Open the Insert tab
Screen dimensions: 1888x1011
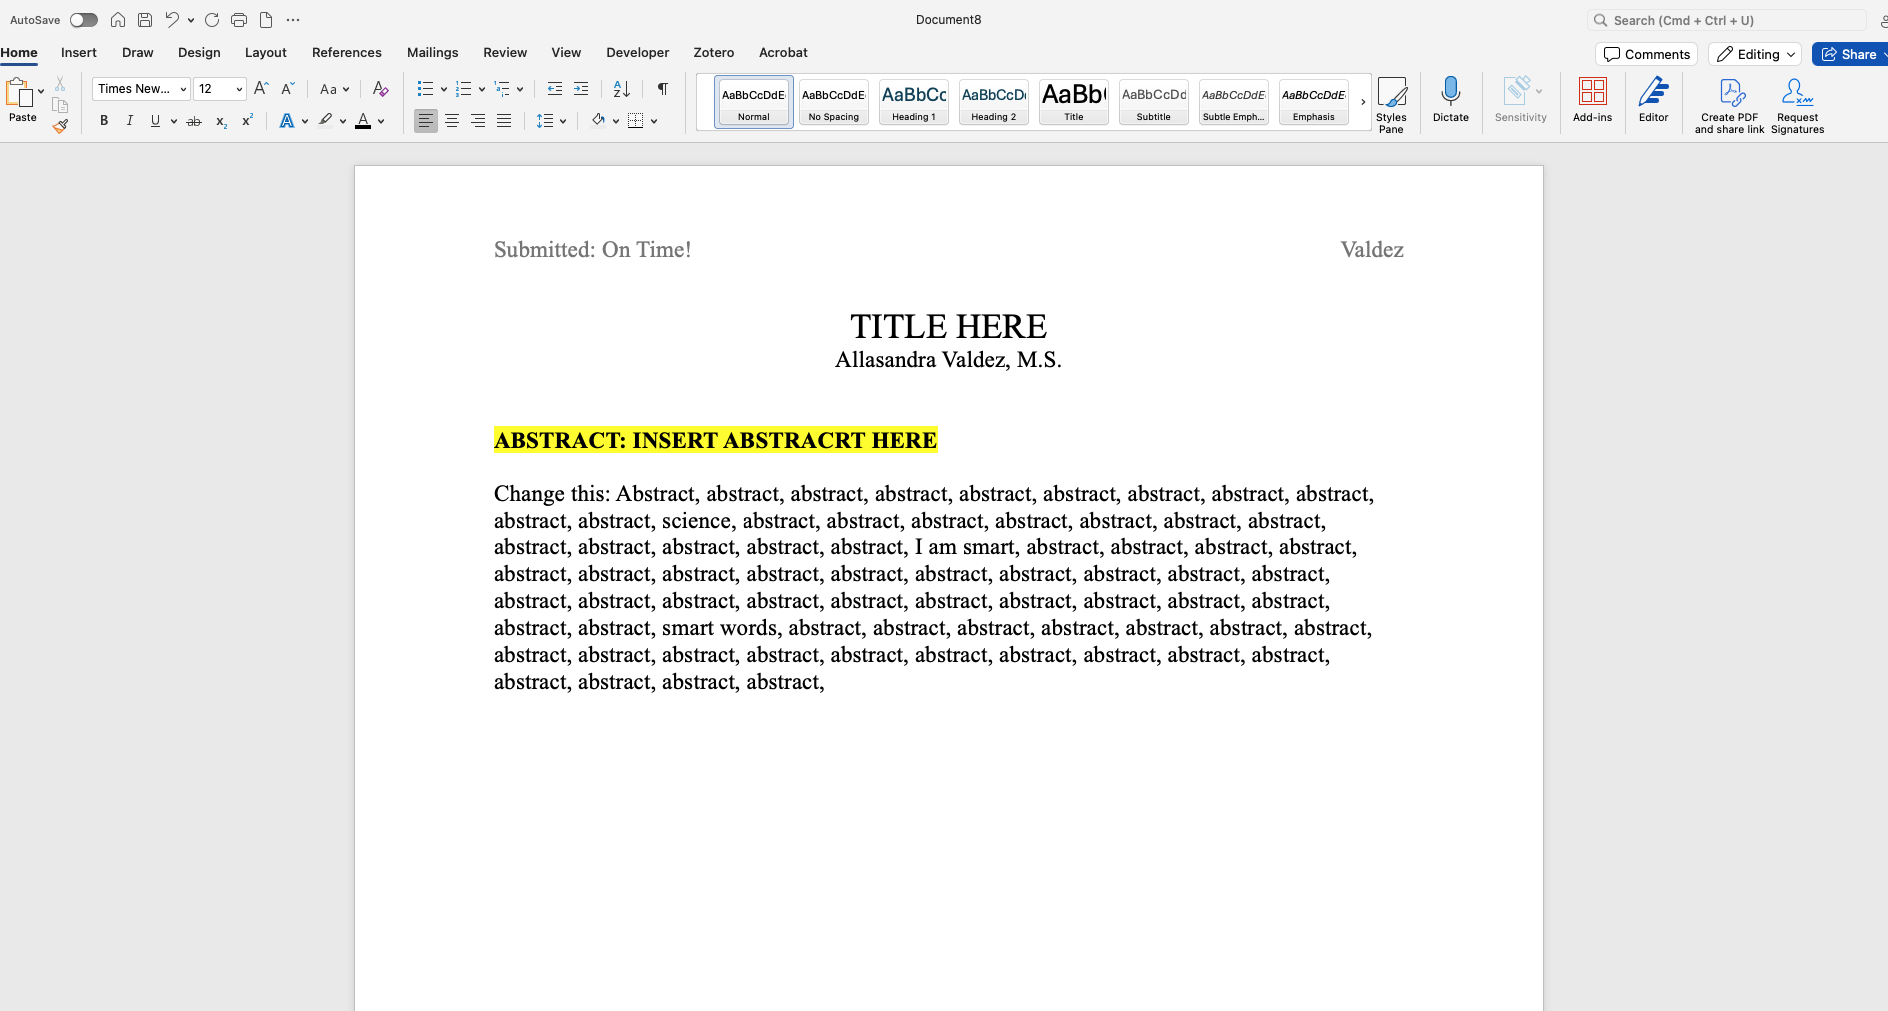(79, 53)
